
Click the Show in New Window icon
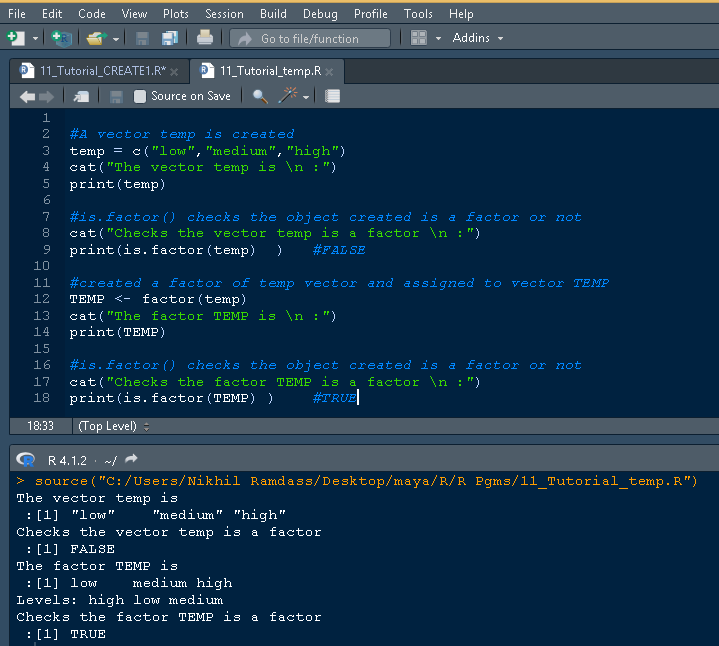tap(81, 96)
